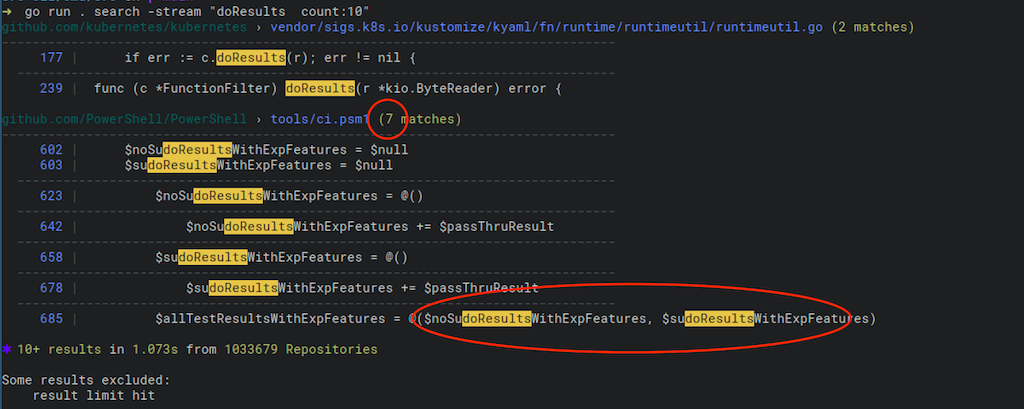Click the purple asterisk before results summary
The height and width of the screenshot is (409, 1024).
(x=6, y=350)
